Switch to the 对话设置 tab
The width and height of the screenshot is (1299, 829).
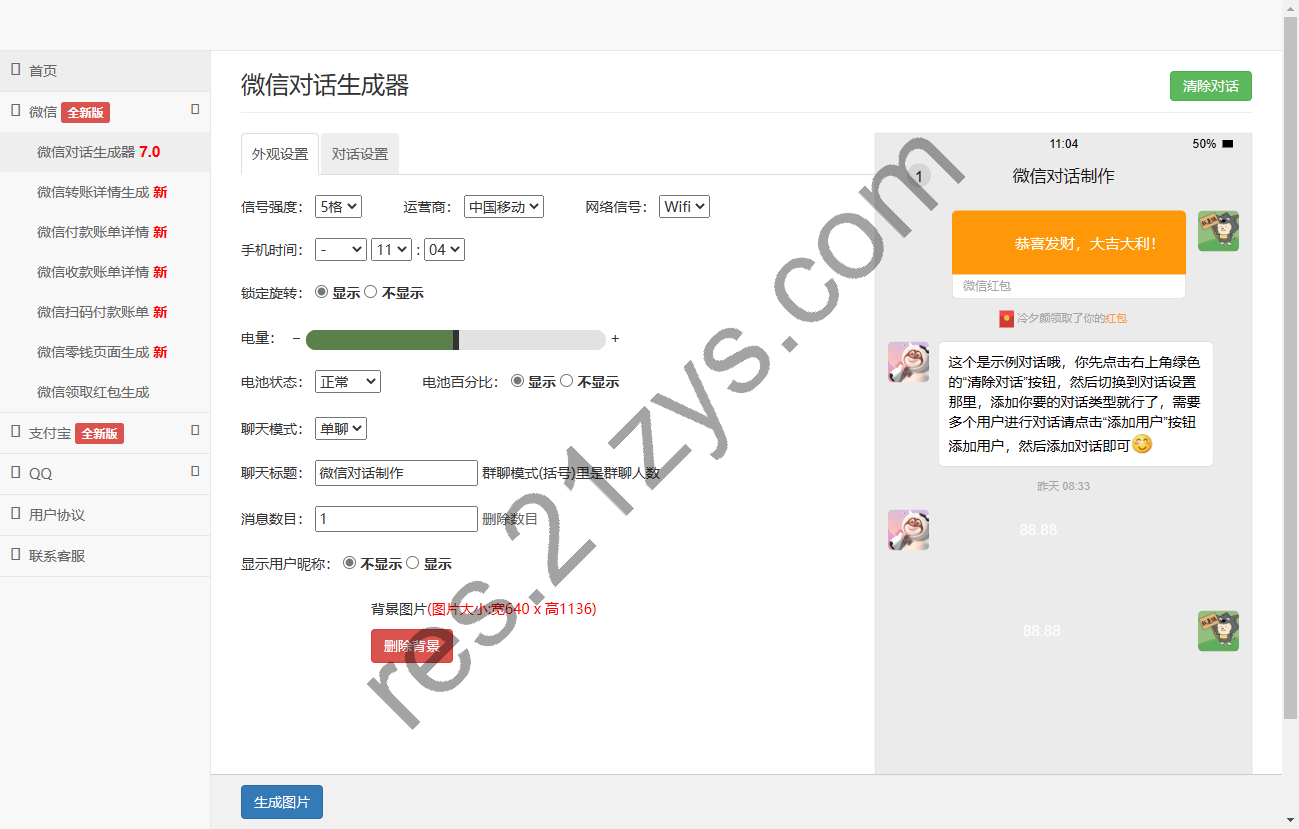pos(360,154)
